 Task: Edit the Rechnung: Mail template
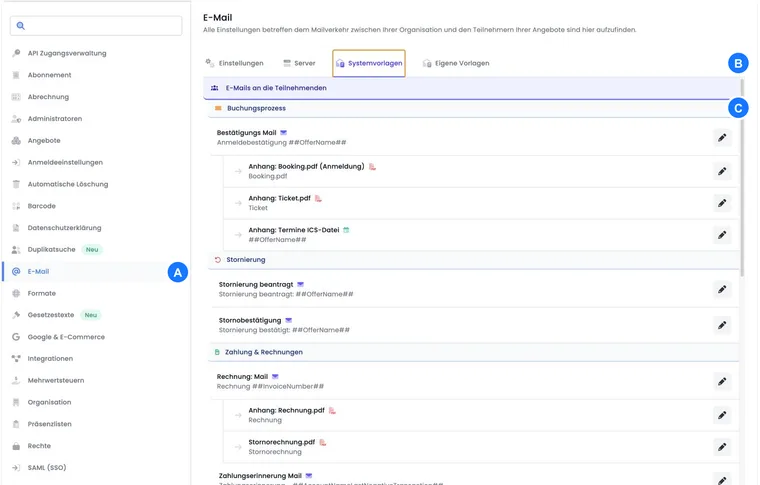tap(722, 381)
